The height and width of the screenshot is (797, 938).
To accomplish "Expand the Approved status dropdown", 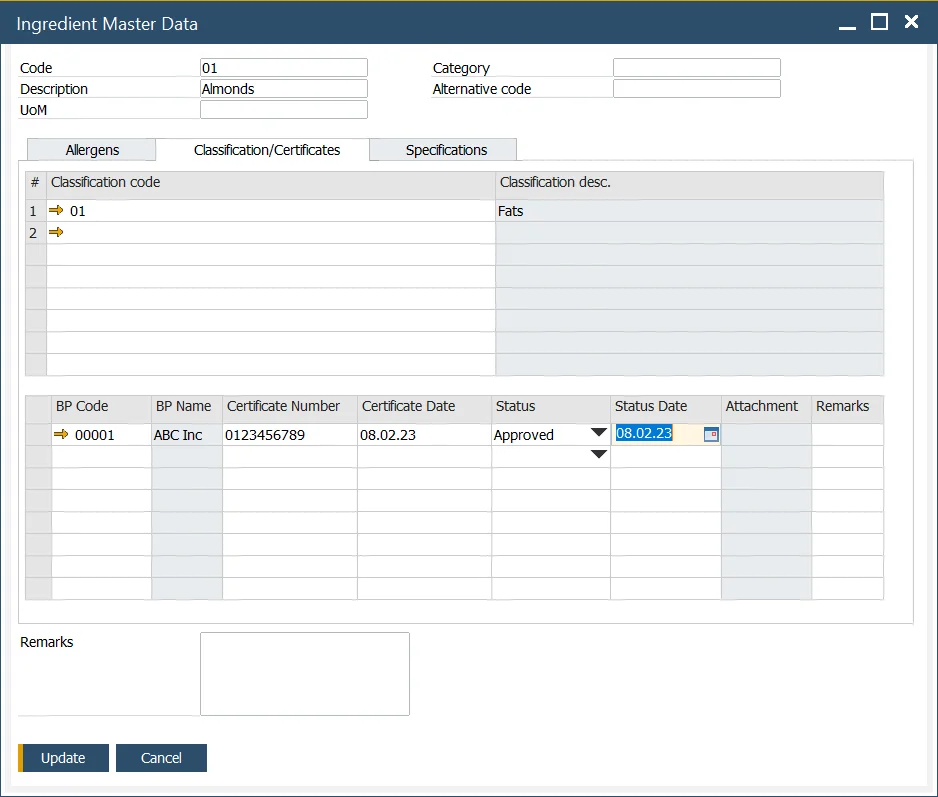I will pyautogui.click(x=598, y=433).
